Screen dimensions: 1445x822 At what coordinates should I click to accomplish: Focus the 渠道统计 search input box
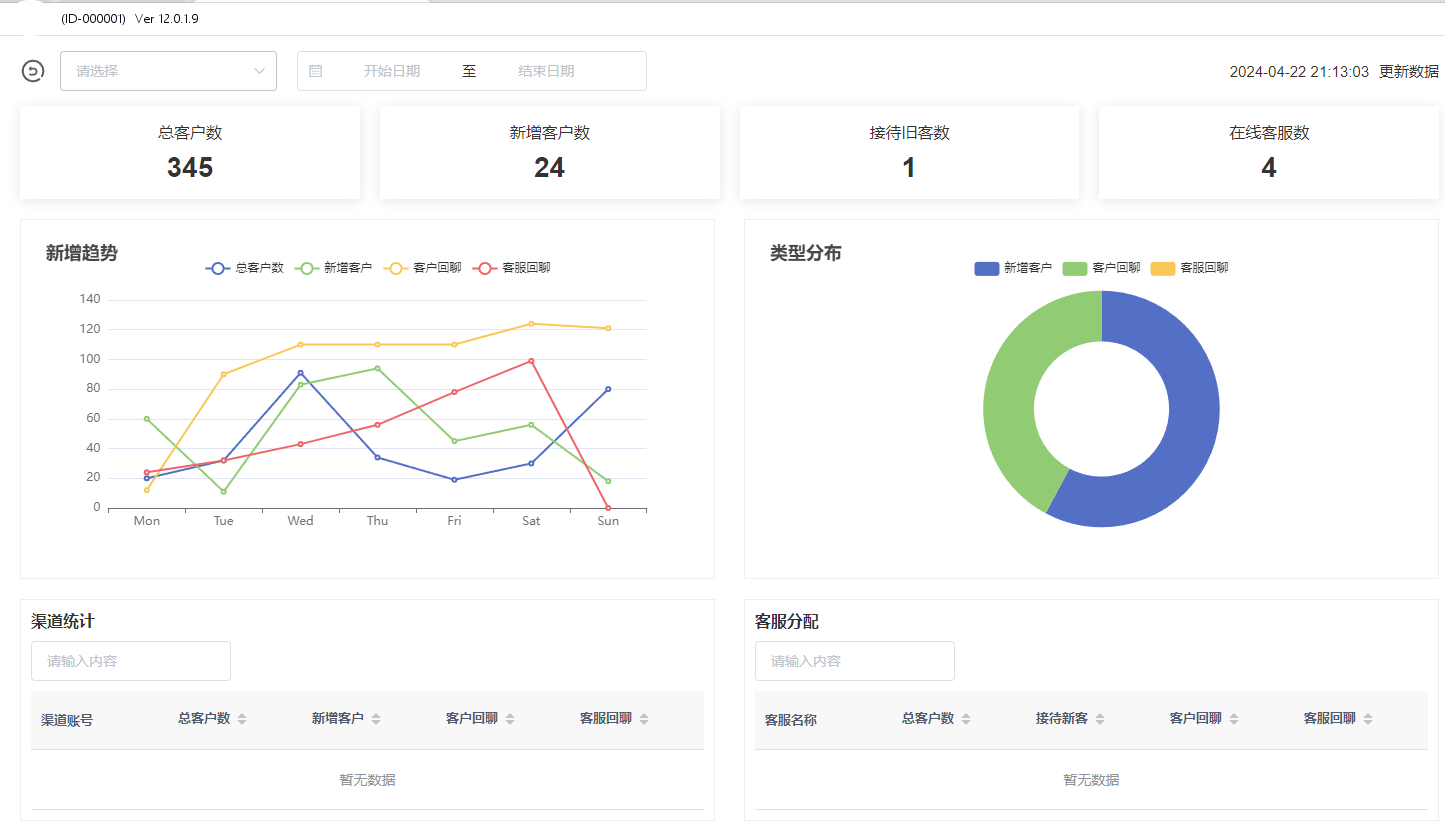(x=131, y=661)
